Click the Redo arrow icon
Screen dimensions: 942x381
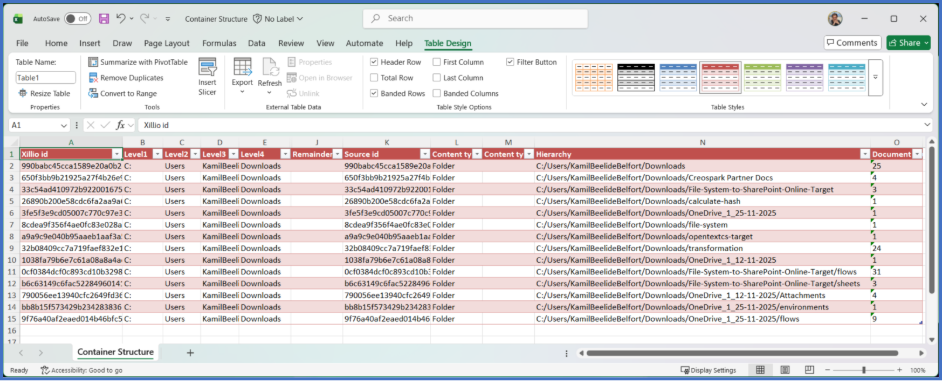(x=144, y=19)
